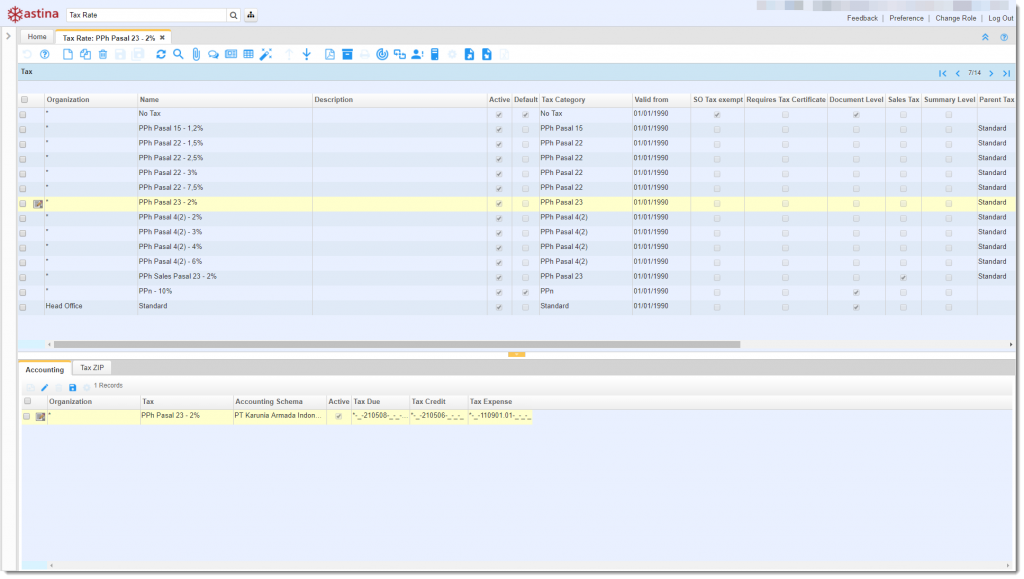Open the Preference link

906,18
